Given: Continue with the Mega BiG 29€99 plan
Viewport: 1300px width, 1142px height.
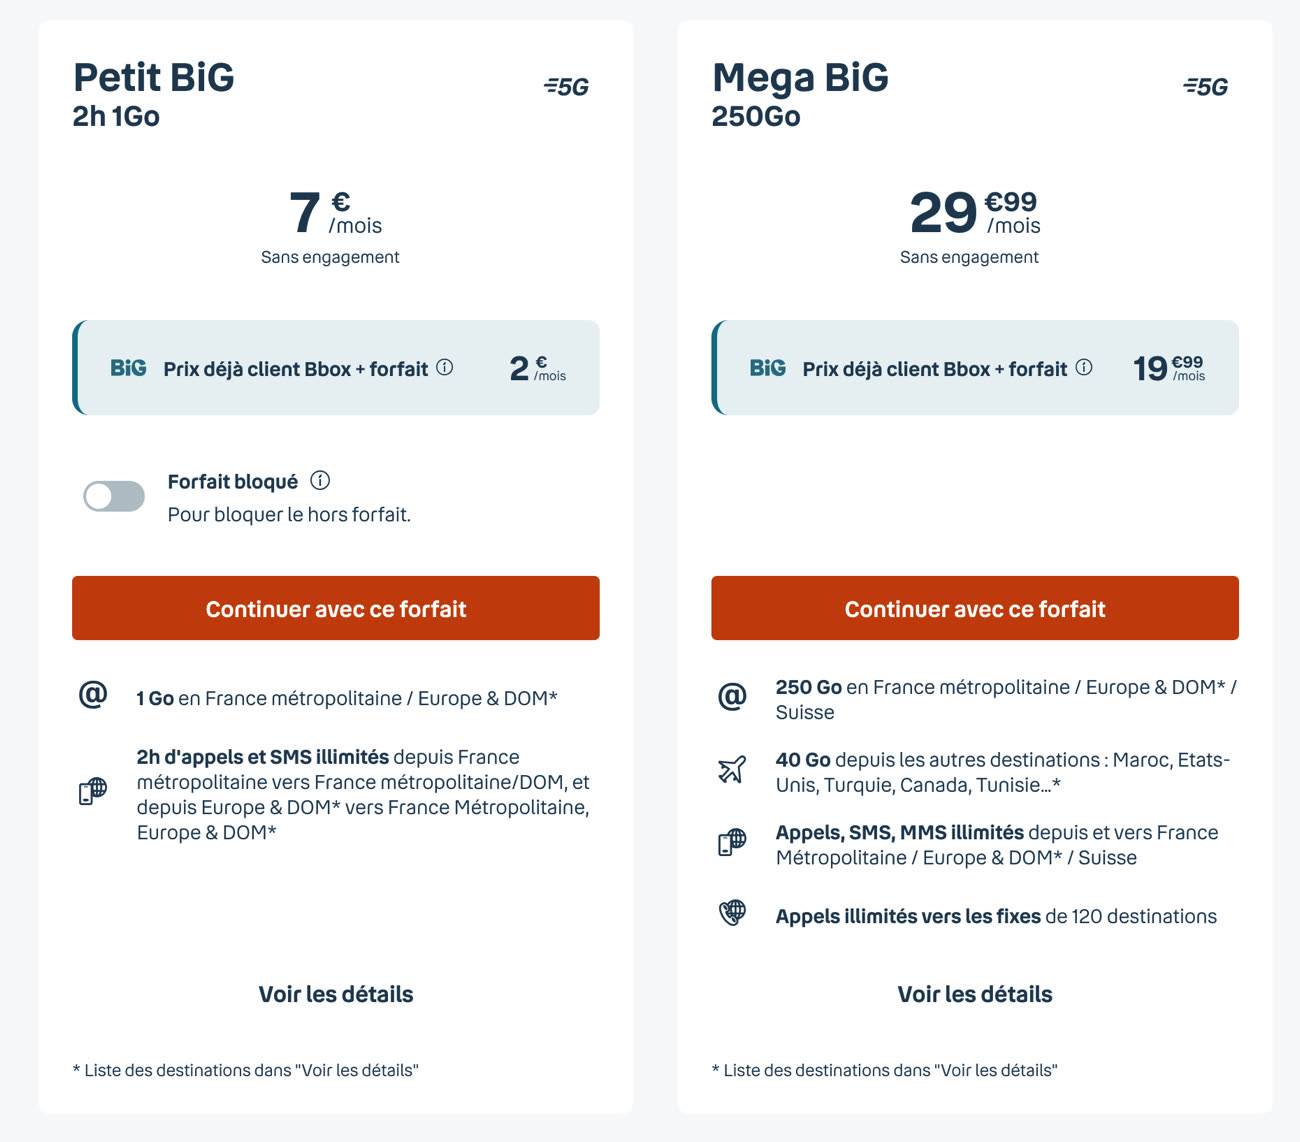Looking at the screenshot, I should click(x=975, y=608).
